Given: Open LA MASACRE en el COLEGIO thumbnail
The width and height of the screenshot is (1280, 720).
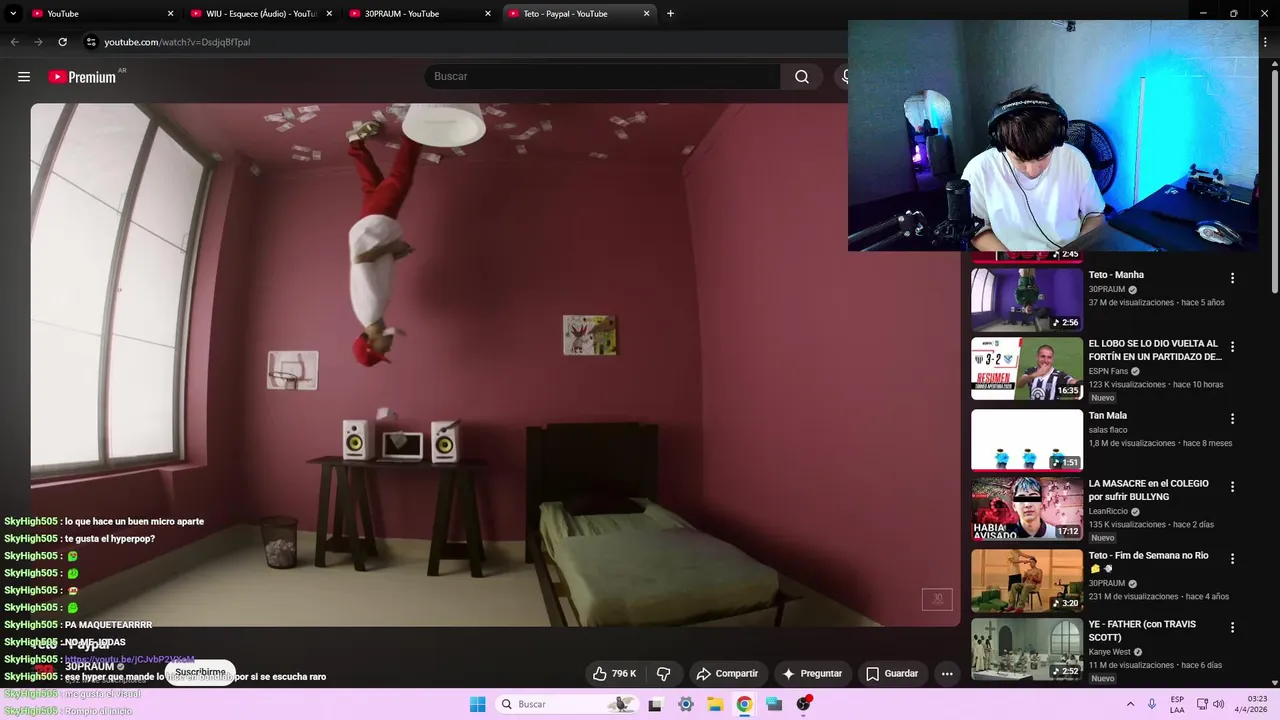Looking at the screenshot, I should tap(1027, 509).
